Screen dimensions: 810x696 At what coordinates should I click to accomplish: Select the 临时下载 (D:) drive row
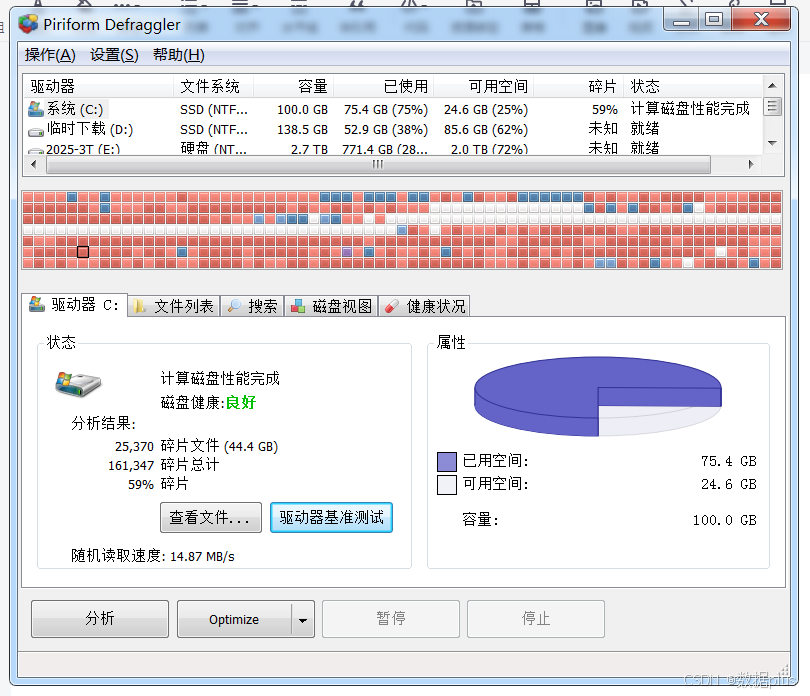(393, 129)
